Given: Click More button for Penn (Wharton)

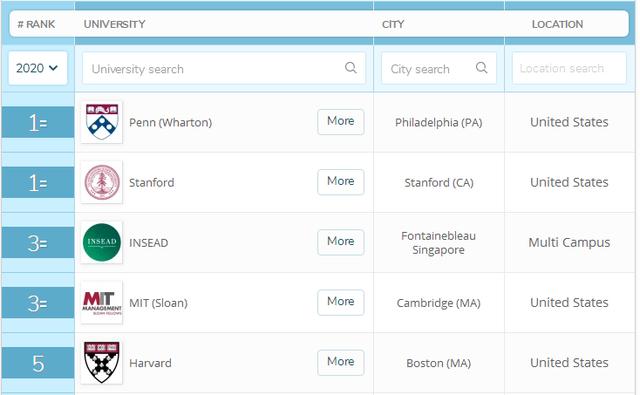Looking at the screenshot, I should pos(341,122).
